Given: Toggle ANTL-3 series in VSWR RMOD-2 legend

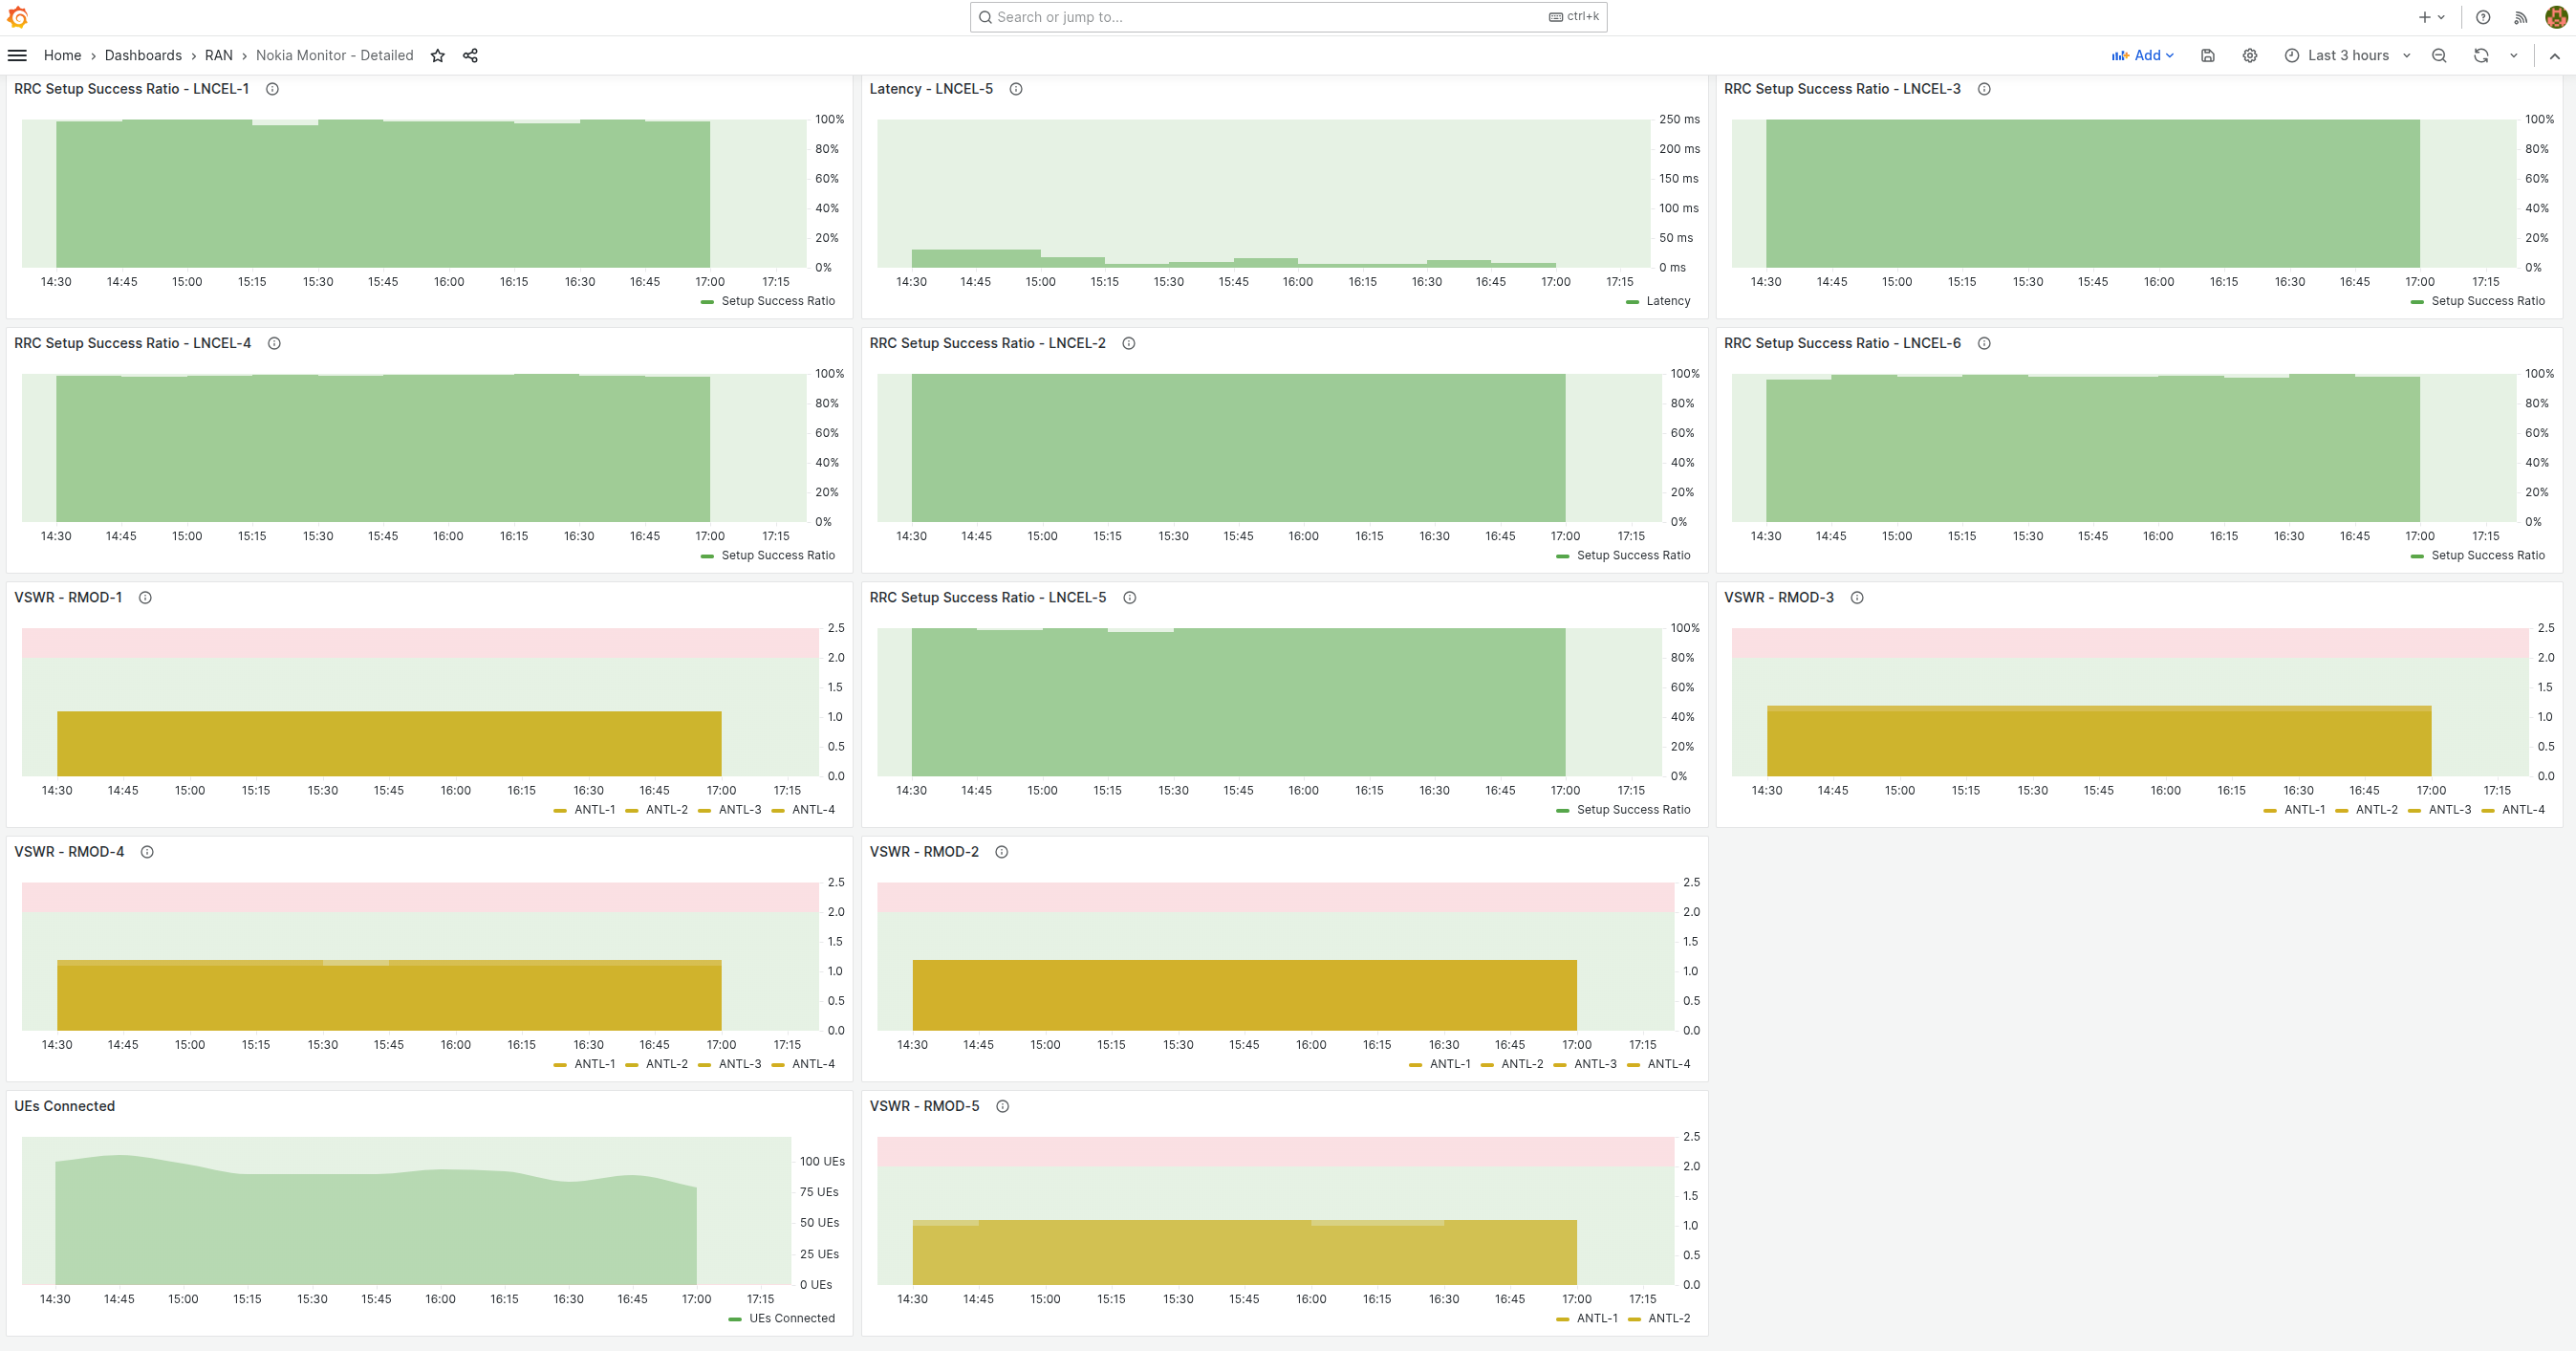Looking at the screenshot, I should (x=1595, y=1064).
